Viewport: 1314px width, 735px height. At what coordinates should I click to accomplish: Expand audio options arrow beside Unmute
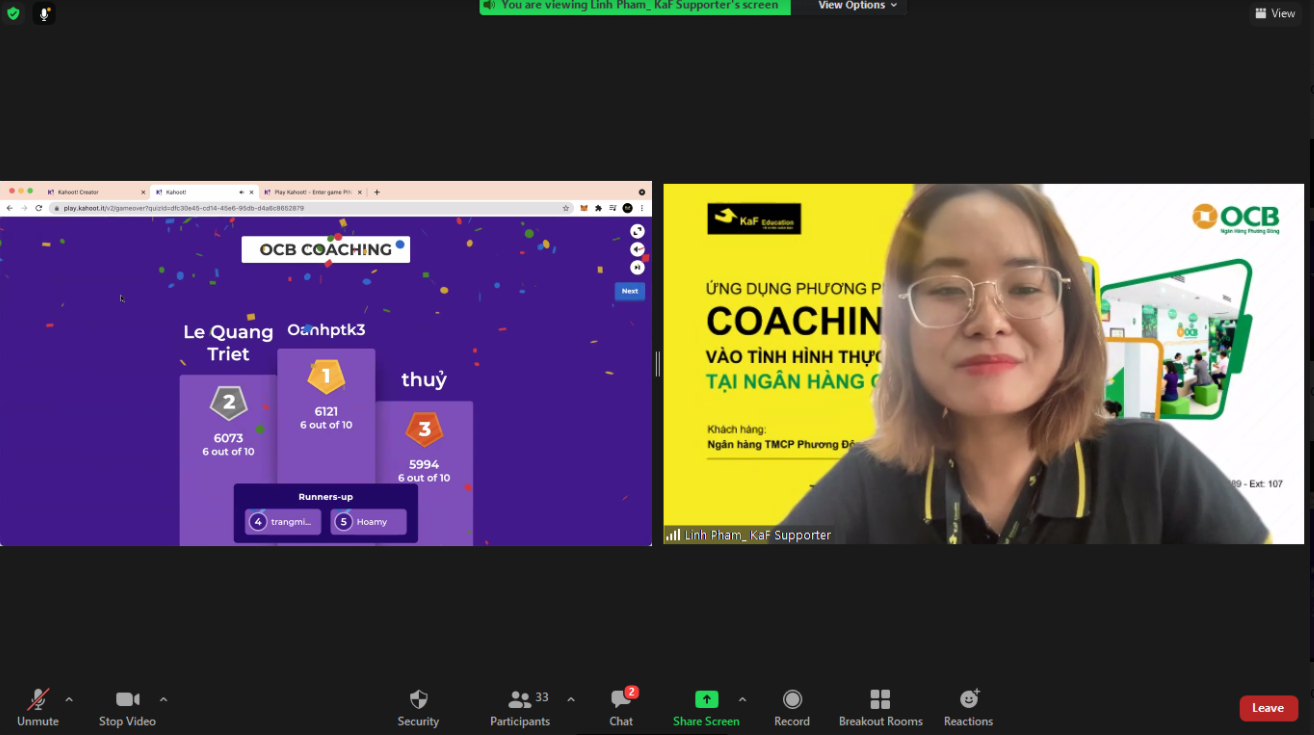pyautogui.click(x=69, y=699)
